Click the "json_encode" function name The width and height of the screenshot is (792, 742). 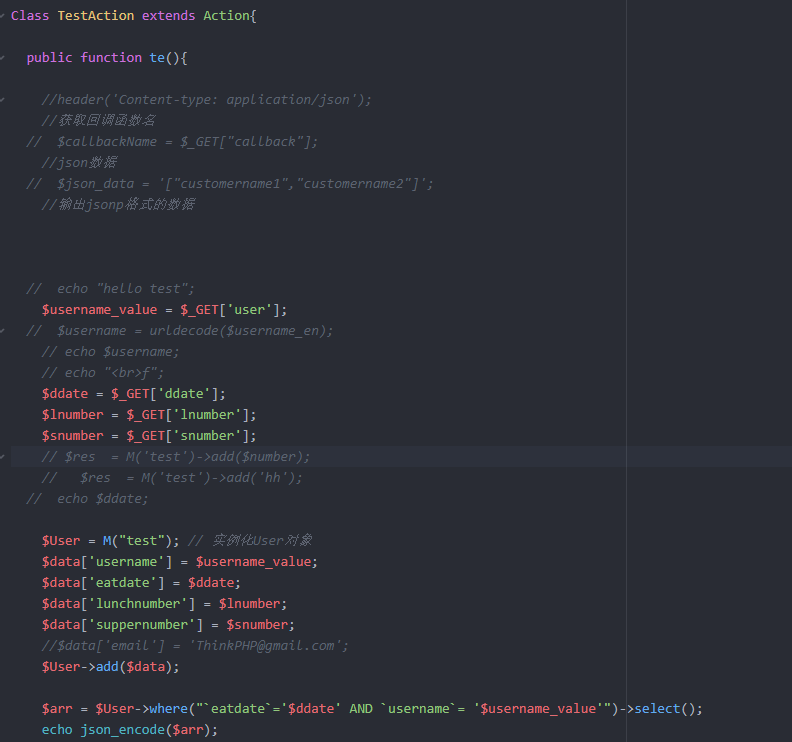click(x=123, y=730)
